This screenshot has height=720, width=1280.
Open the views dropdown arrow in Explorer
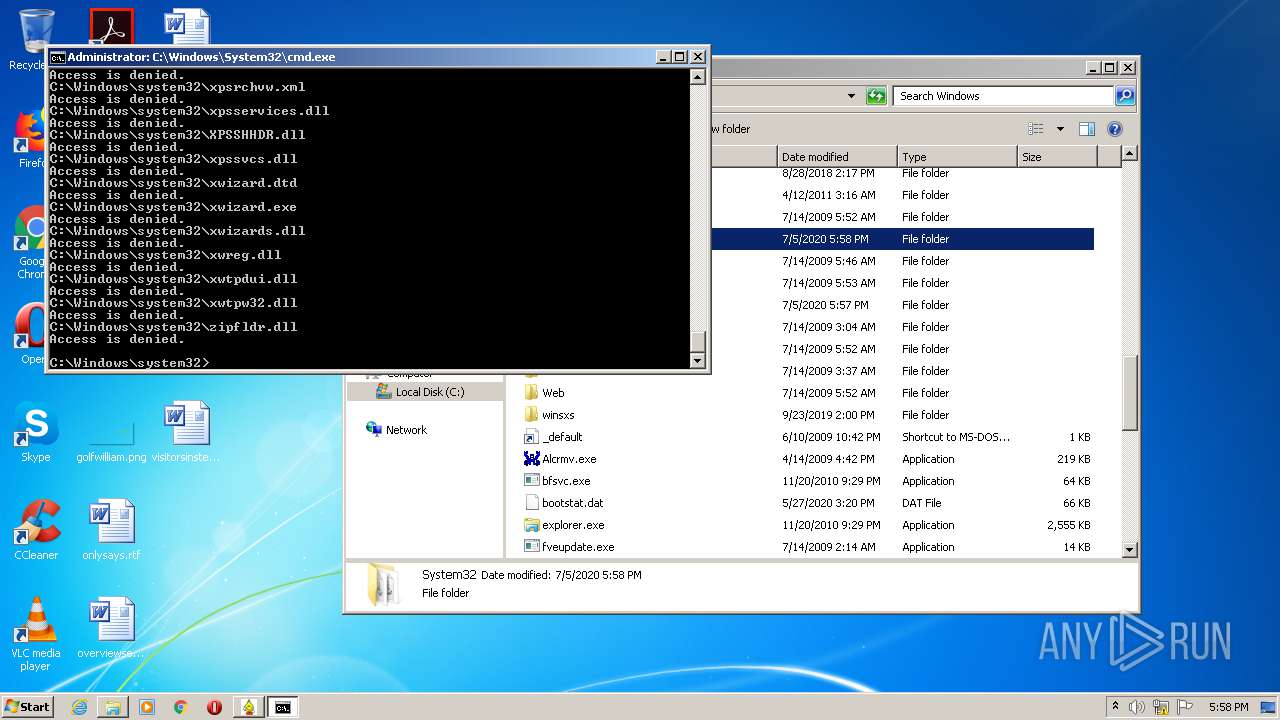(x=1060, y=129)
